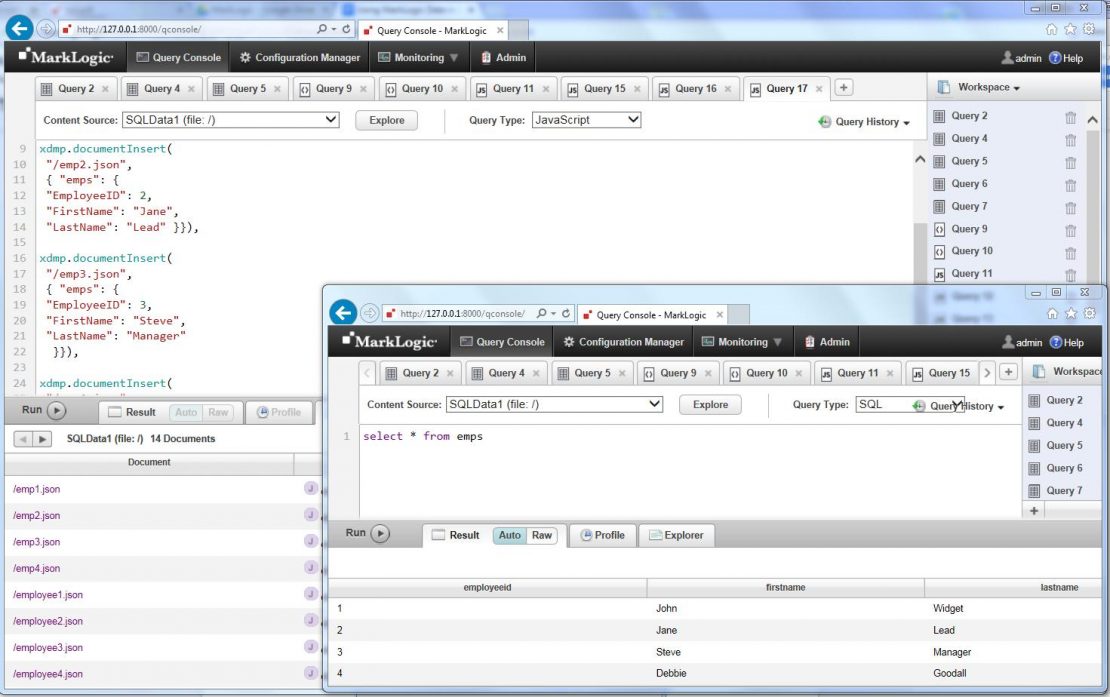The width and height of the screenshot is (1110, 697).
Task: Open the /emp3.json document link
Action: point(36,542)
